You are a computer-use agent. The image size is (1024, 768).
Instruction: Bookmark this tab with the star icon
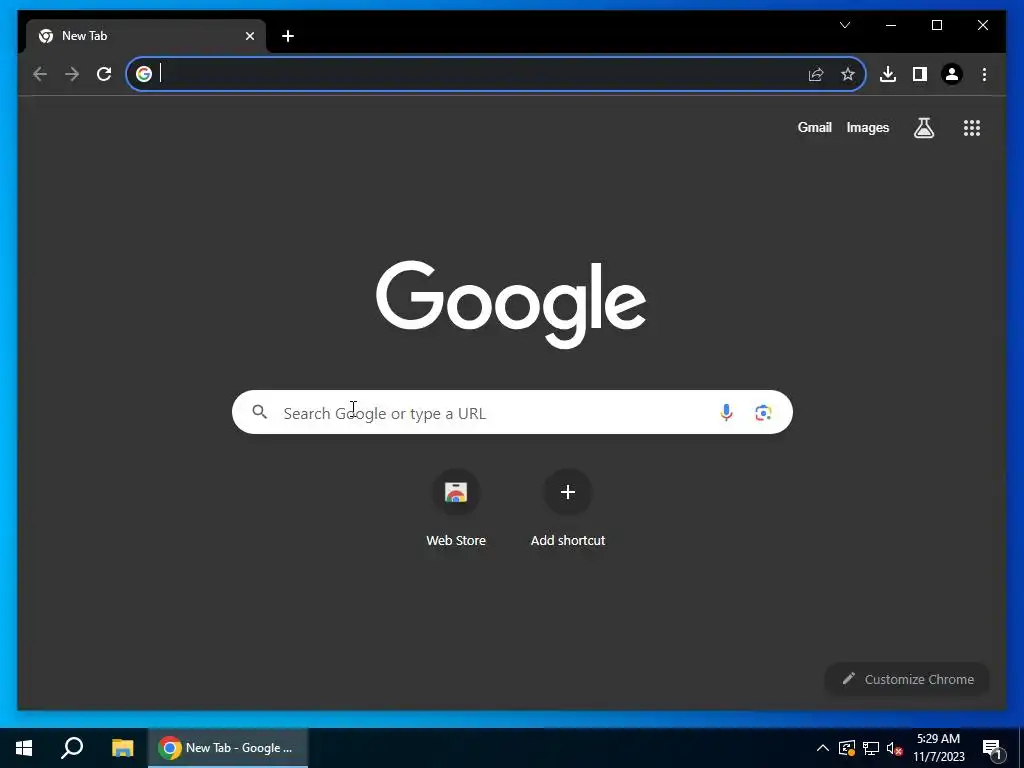[x=848, y=74]
